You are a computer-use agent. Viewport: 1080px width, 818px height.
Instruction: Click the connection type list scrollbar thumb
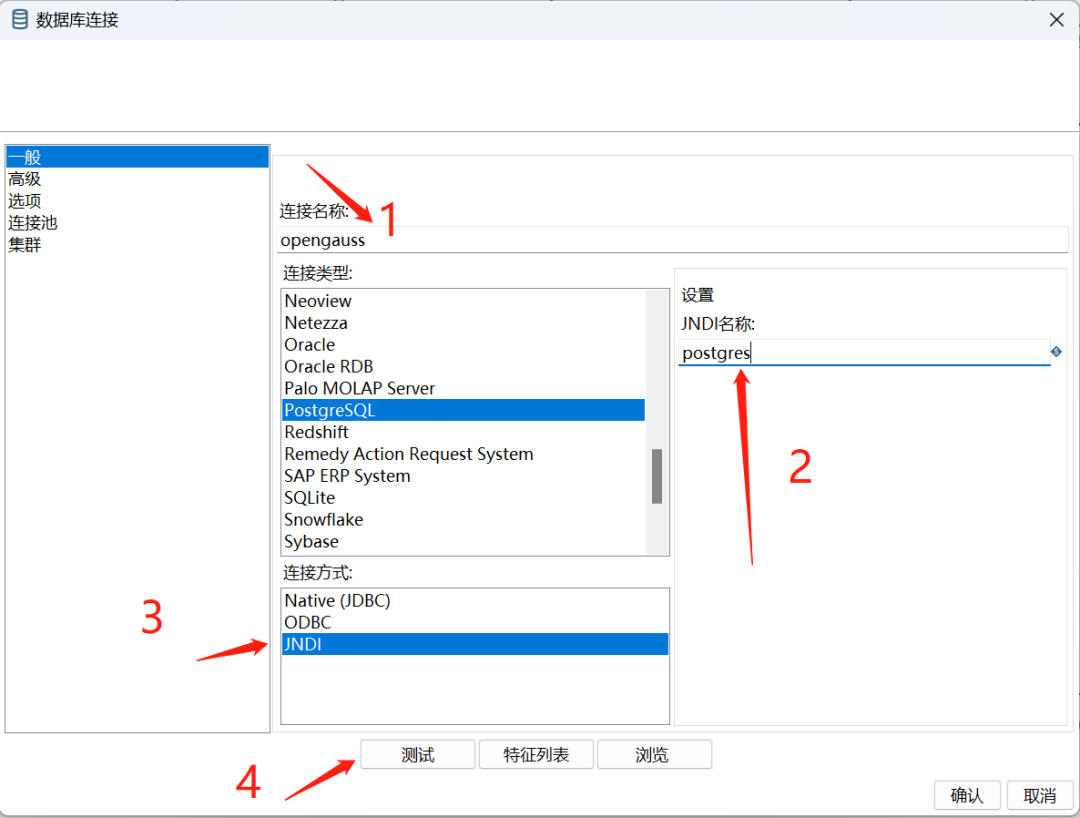(x=657, y=476)
